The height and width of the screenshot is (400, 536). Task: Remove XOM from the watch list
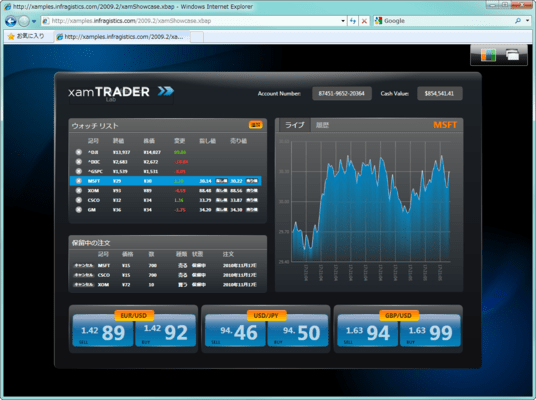(x=79, y=190)
